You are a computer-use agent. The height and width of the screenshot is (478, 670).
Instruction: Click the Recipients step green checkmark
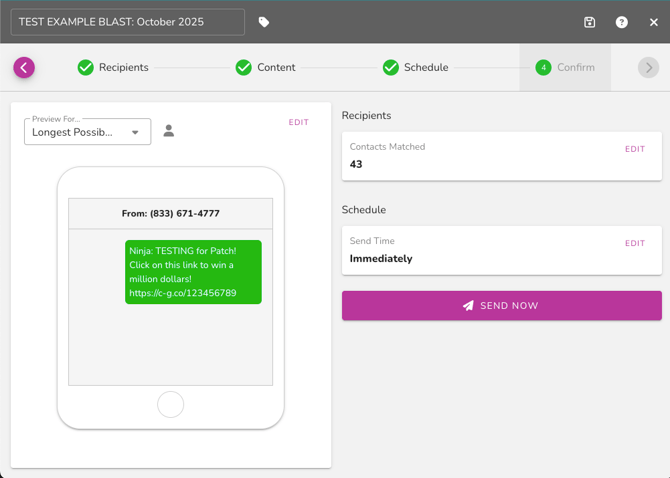(86, 67)
